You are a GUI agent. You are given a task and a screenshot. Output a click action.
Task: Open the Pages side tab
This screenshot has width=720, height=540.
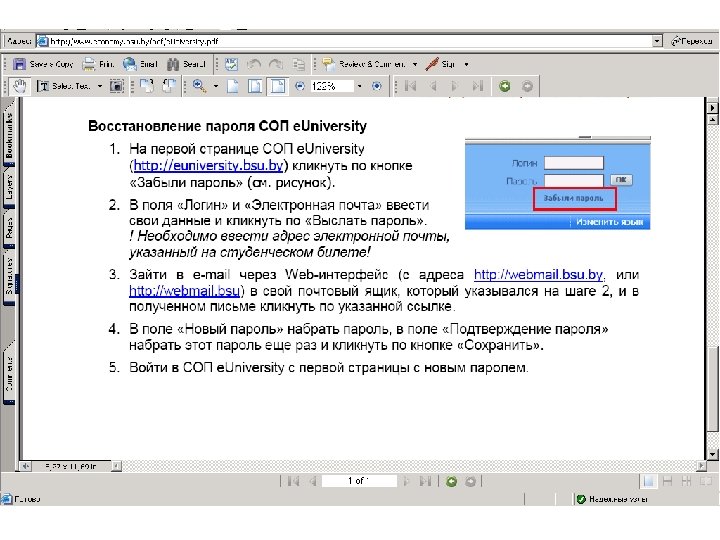(x=9, y=229)
